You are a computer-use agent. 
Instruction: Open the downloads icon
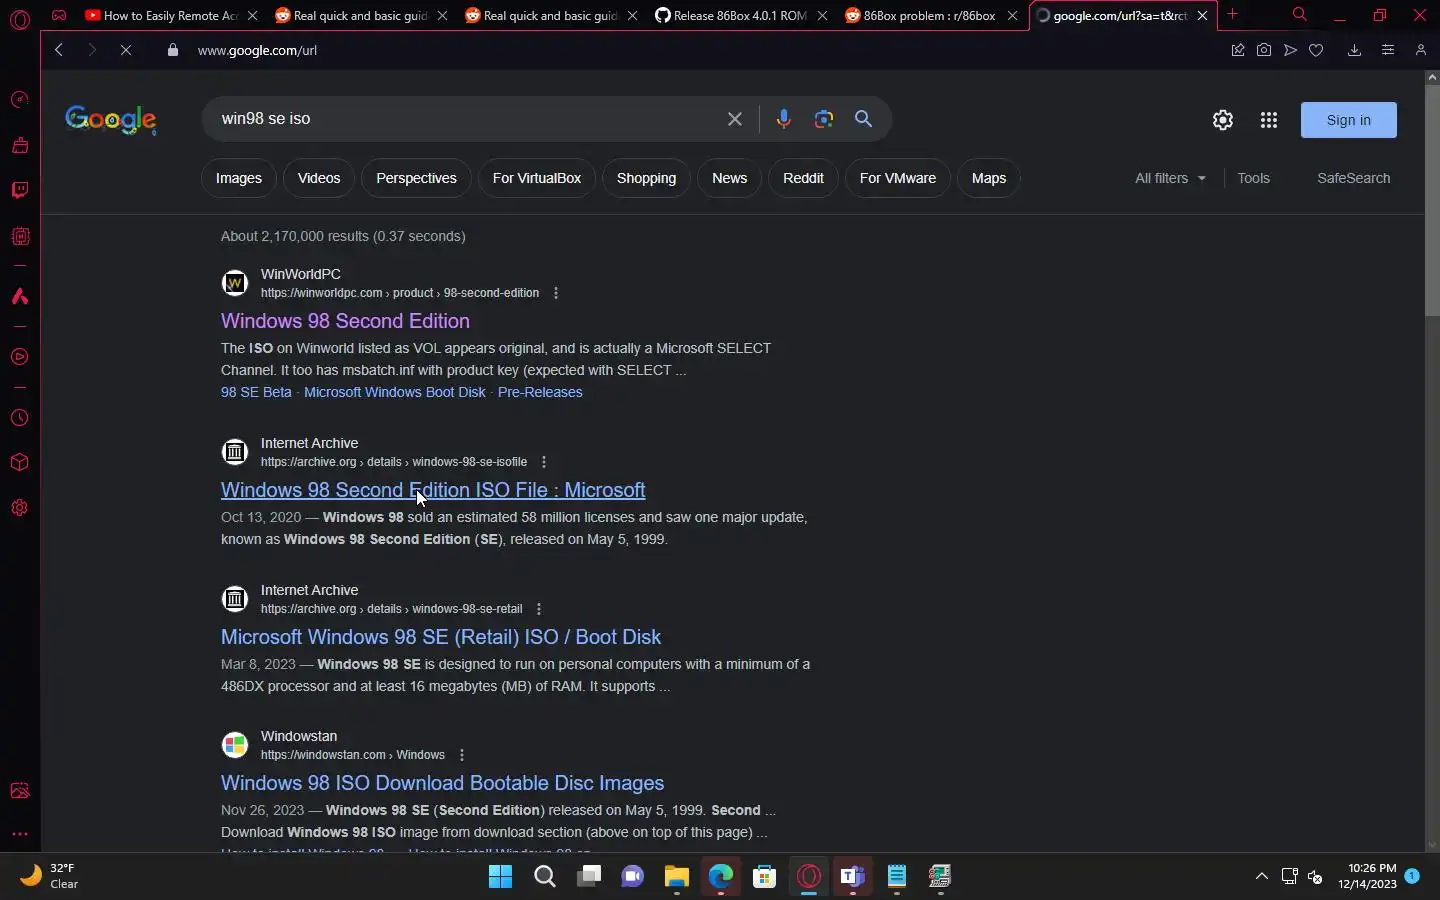[1355, 50]
